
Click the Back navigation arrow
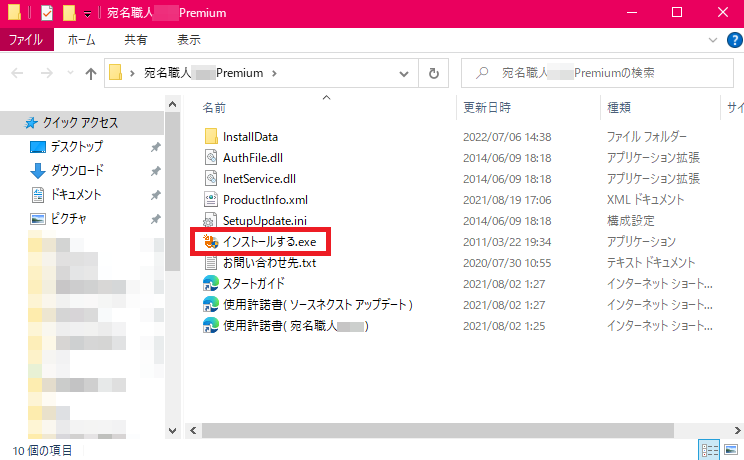coord(18,73)
